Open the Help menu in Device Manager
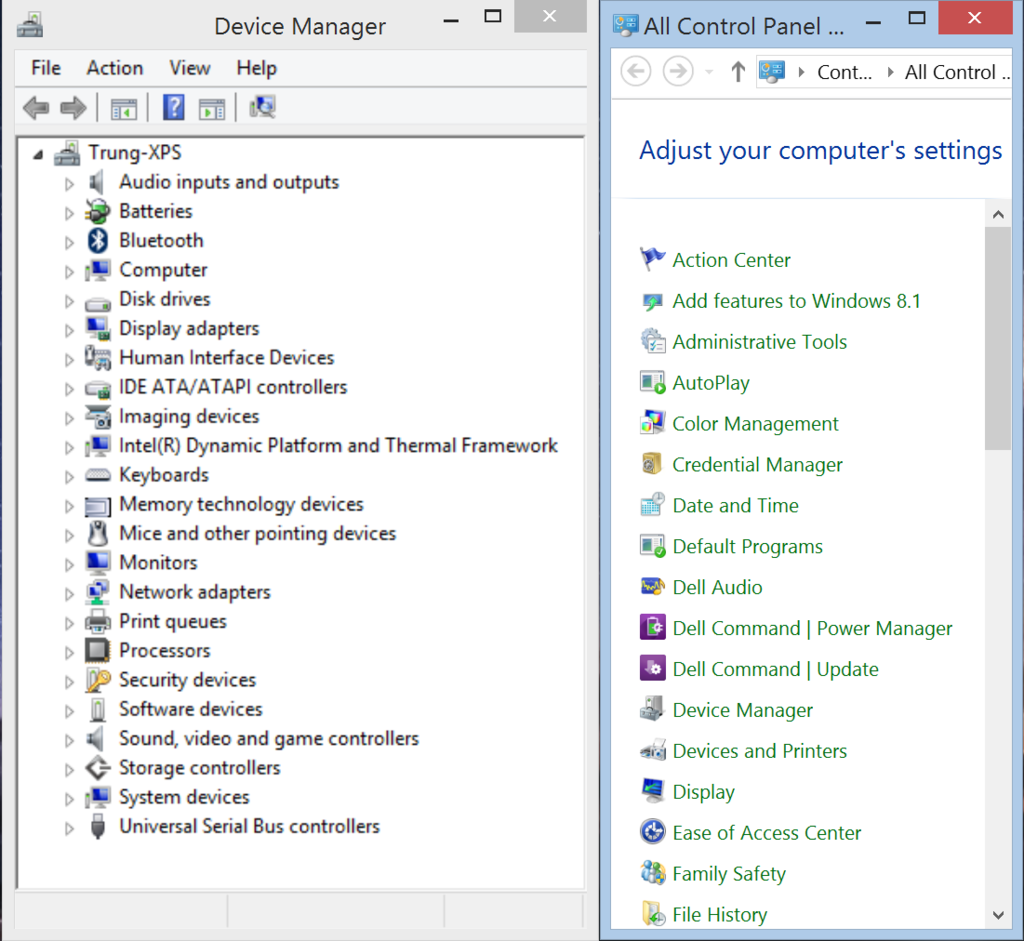The image size is (1024, 941). pos(257,68)
